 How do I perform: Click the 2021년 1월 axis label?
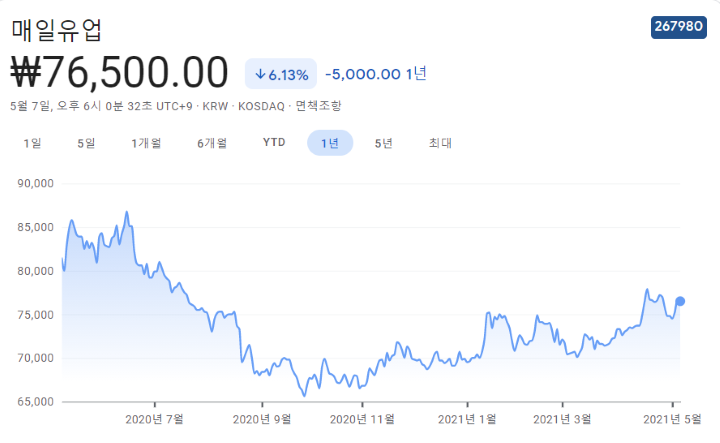467,419
